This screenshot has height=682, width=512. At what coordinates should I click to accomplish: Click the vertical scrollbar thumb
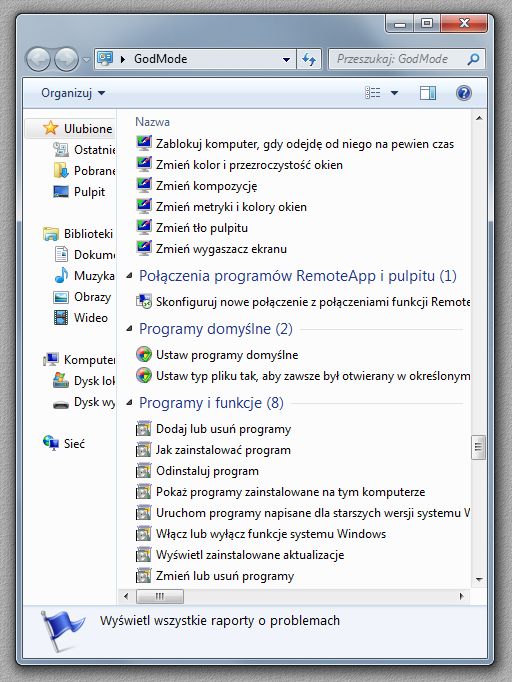click(479, 447)
